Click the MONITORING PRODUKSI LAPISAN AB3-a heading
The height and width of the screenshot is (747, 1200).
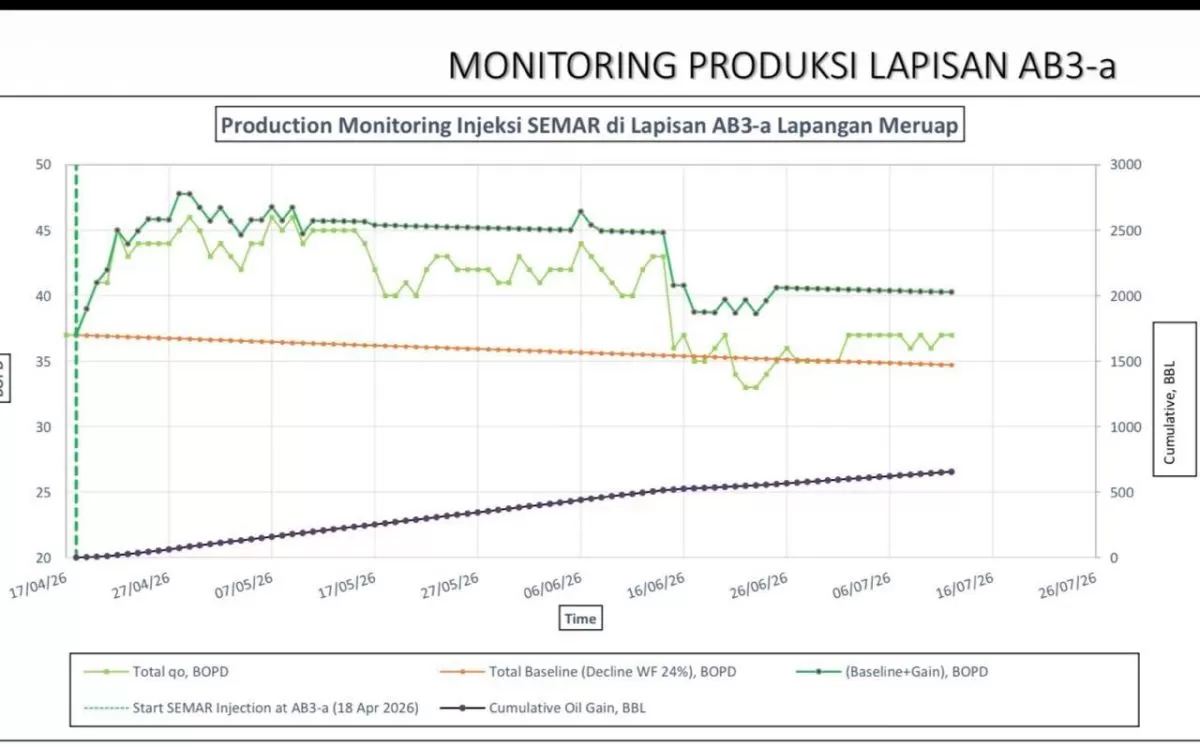[782, 64]
